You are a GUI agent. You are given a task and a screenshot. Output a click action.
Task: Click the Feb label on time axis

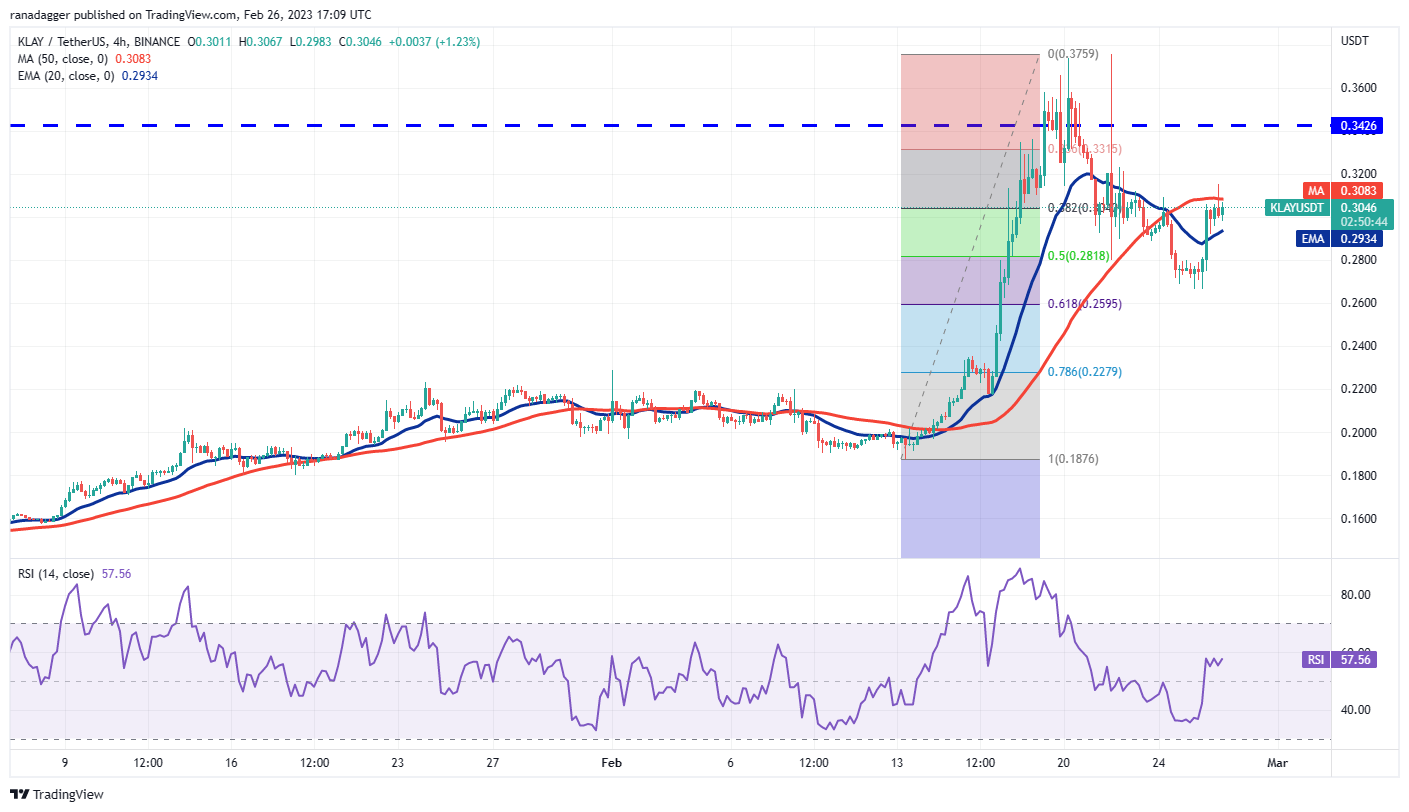(611, 763)
